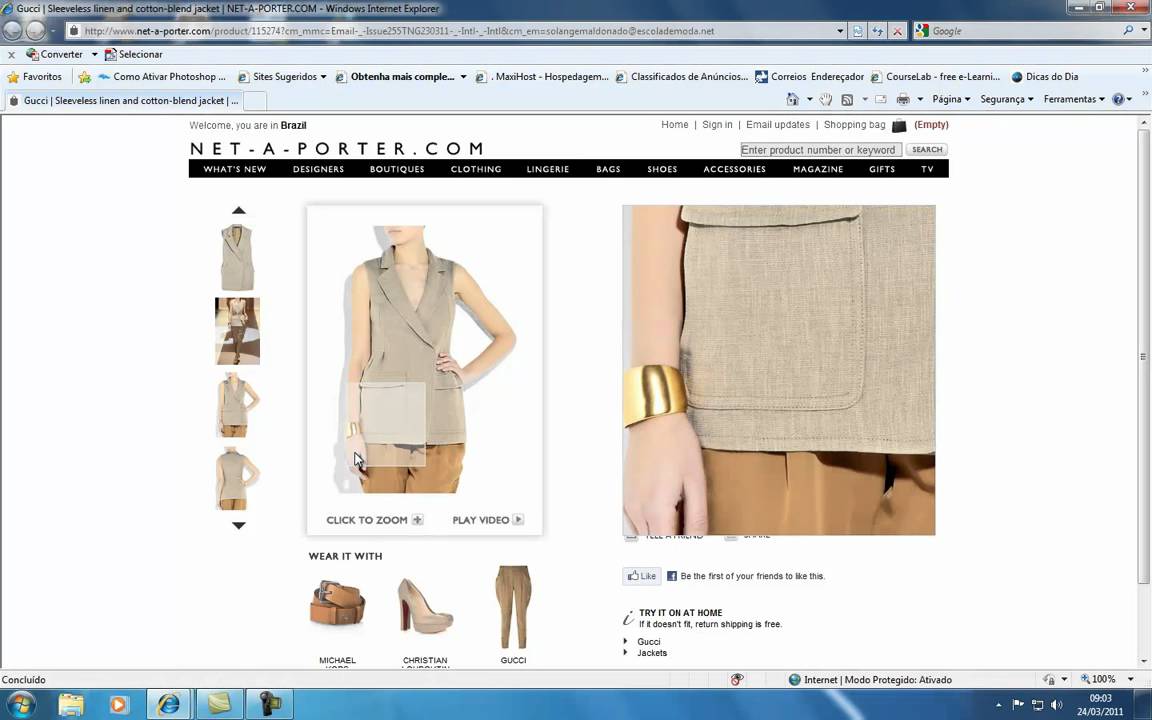This screenshot has width=1152, height=720.
Task: Refresh the page with the blue arrows icon
Action: pyautogui.click(x=877, y=31)
